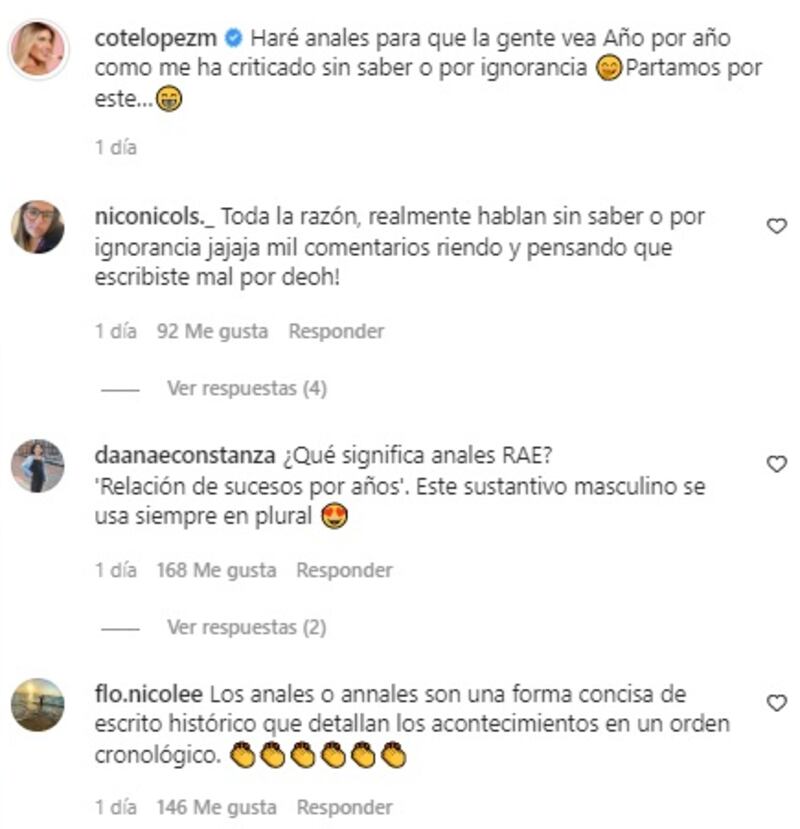Viewport: 800px width, 829px height.
Task: Reply to niconicols._ comment via Responder
Action: tap(336, 331)
